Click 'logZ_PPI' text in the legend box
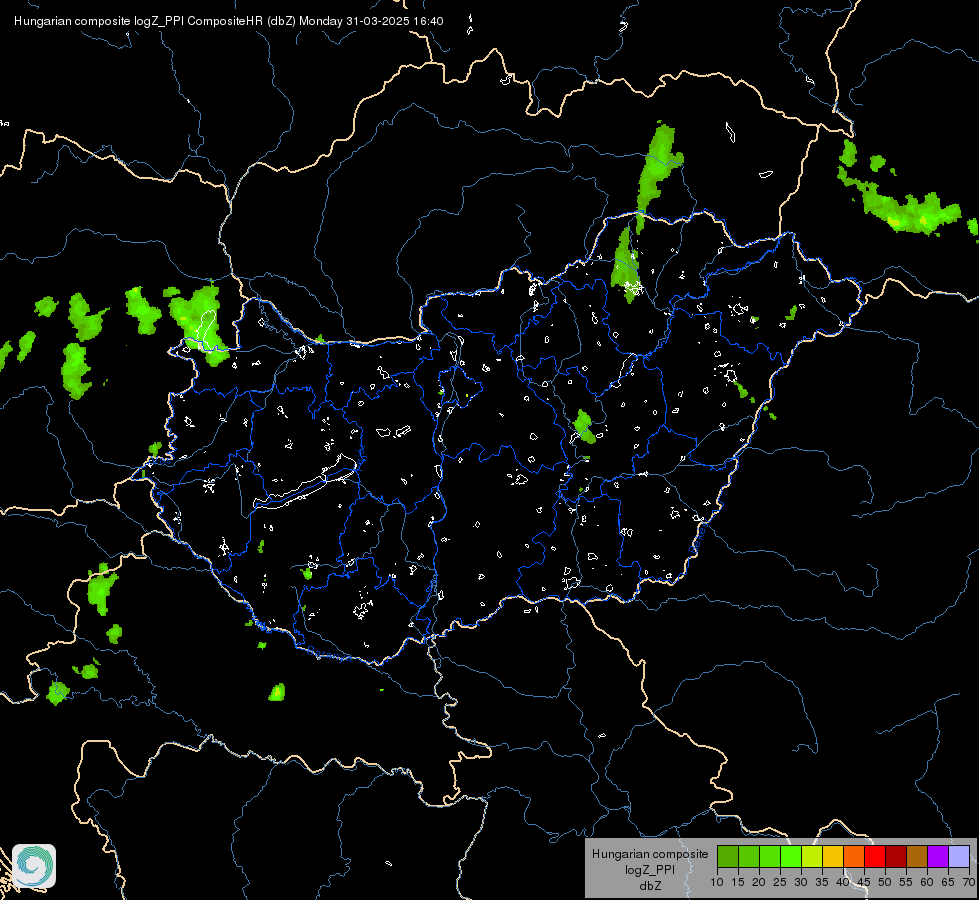The image size is (979, 900). (x=650, y=869)
